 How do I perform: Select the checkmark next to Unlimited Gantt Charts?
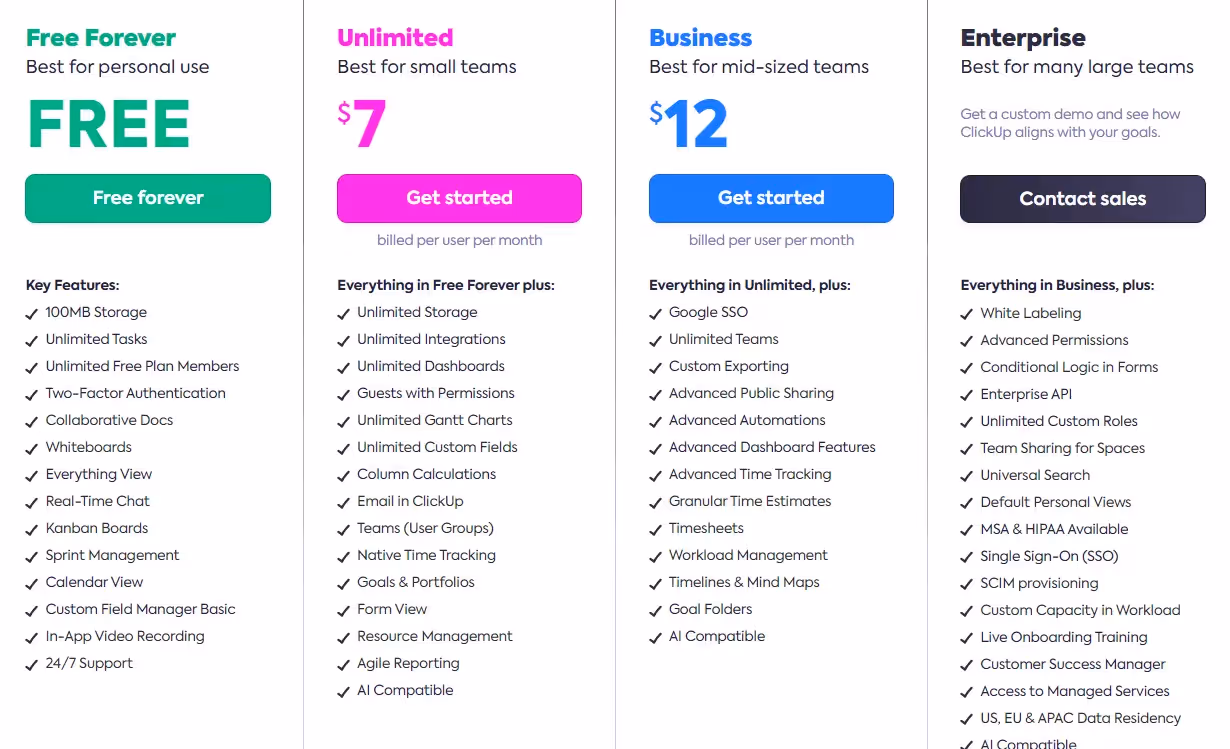pyautogui.click(x=343, y=420)
